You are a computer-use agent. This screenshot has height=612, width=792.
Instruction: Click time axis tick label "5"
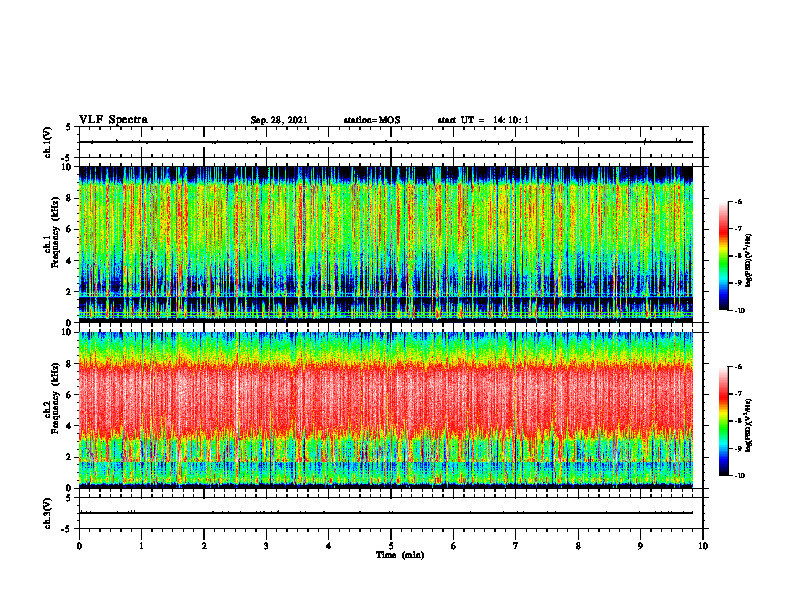pyautogui.click(x=391, y=546)
